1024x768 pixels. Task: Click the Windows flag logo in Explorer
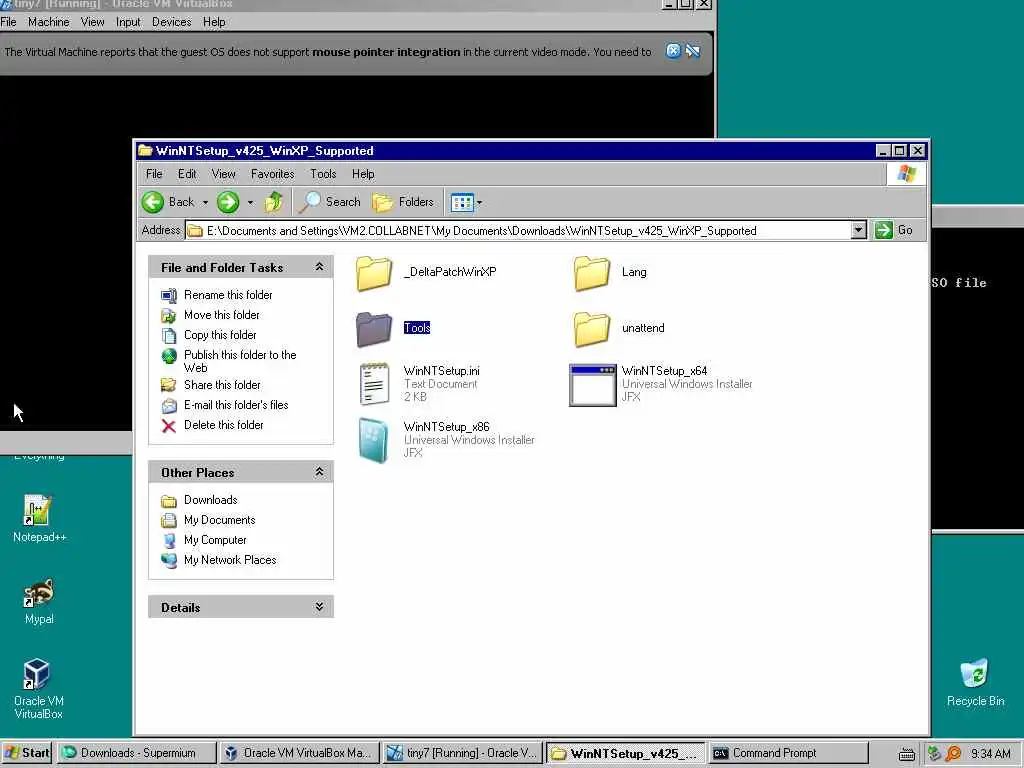(x=906, y=174)
